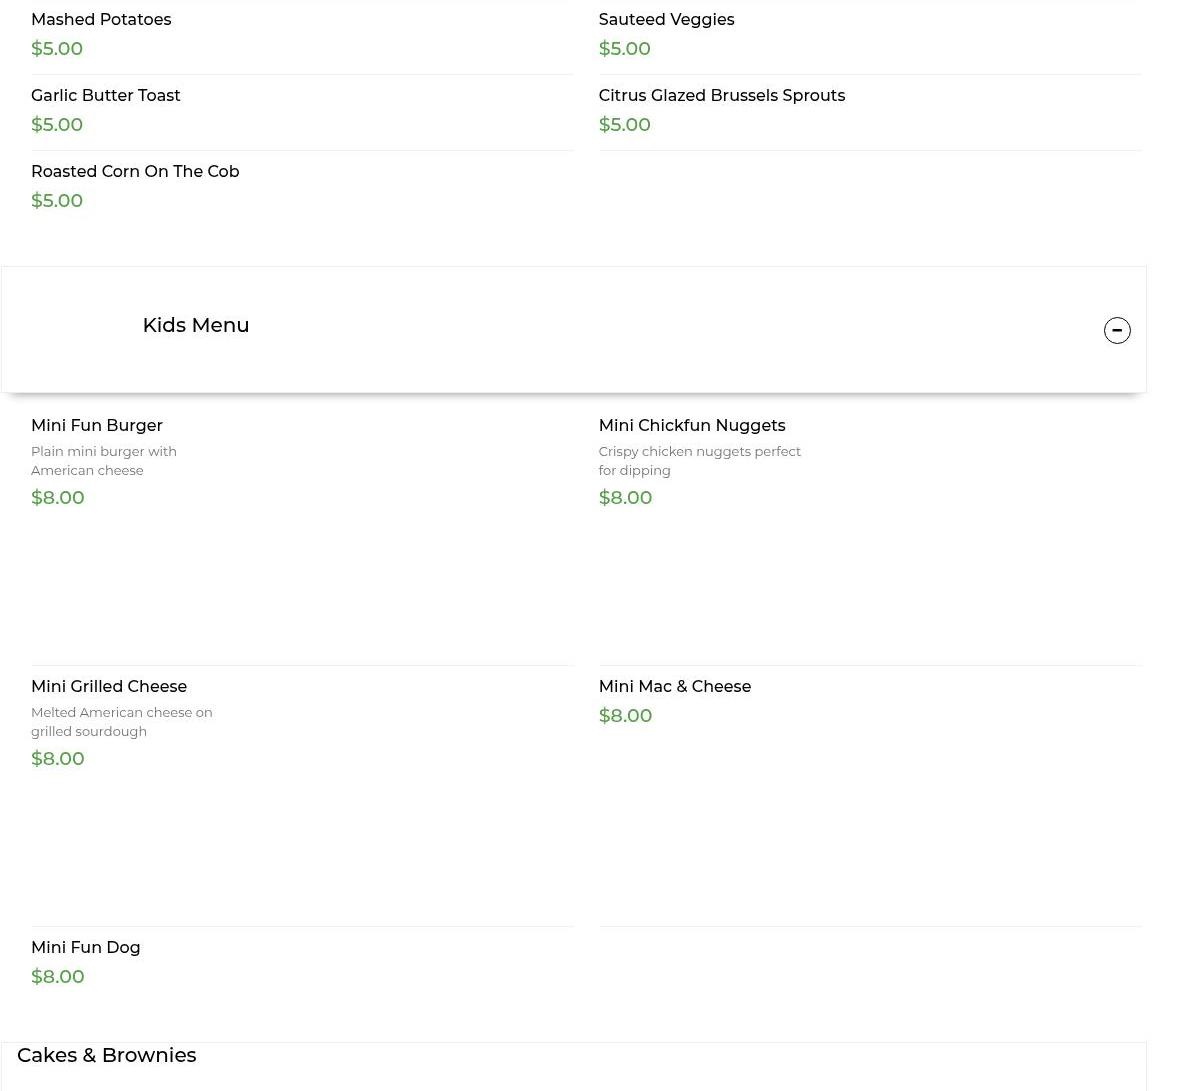Open the Mini Fun Burger item
Screen dimensions: 1190x1091
[97, 426]
